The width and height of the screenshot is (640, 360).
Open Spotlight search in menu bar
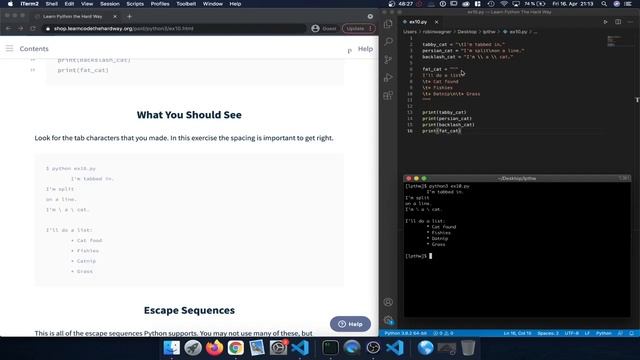[x=604, y=4]
